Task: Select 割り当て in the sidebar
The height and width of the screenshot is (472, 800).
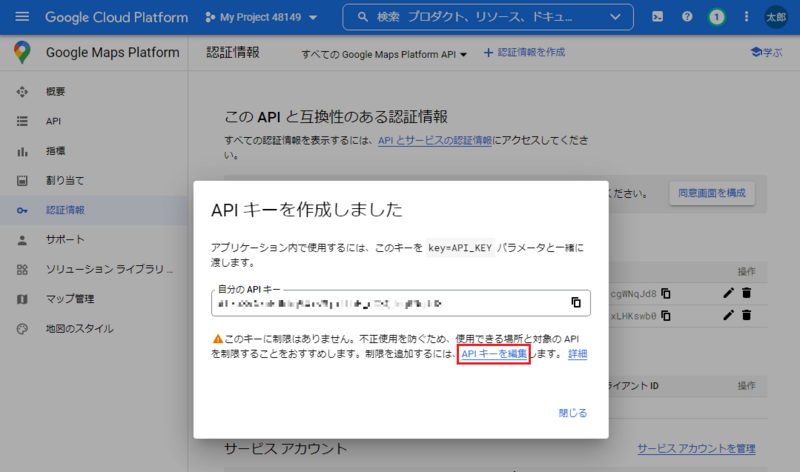Action: (x=65, y=181)
